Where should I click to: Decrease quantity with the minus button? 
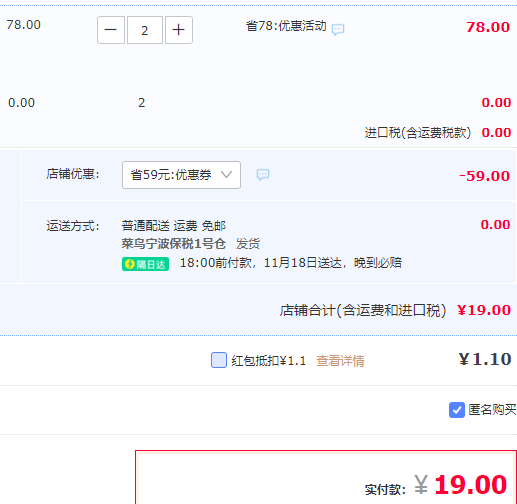coord(111,30)
